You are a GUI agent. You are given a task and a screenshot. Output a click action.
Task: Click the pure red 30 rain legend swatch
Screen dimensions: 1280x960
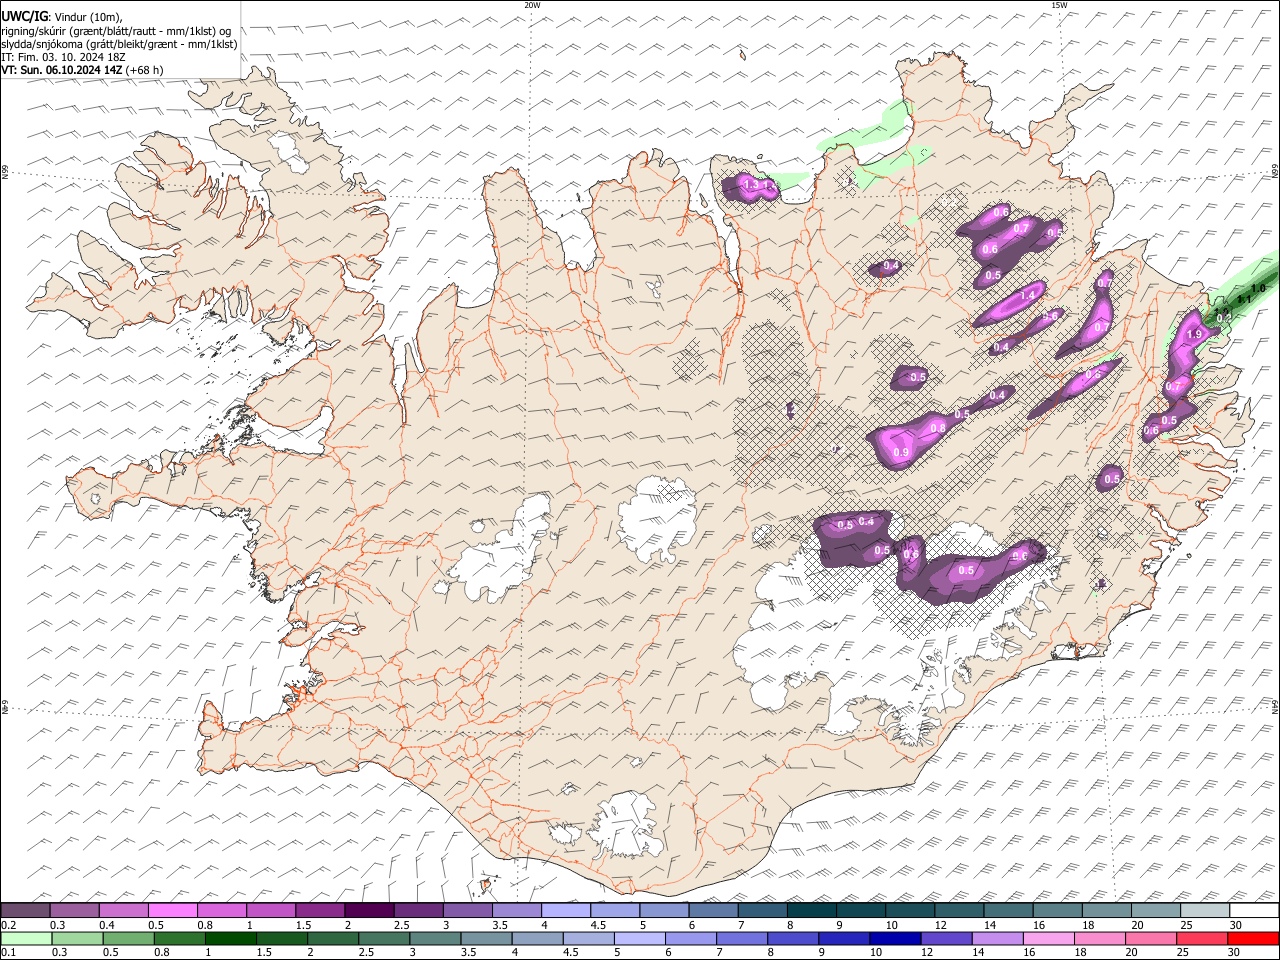[x=1252, y=939]
